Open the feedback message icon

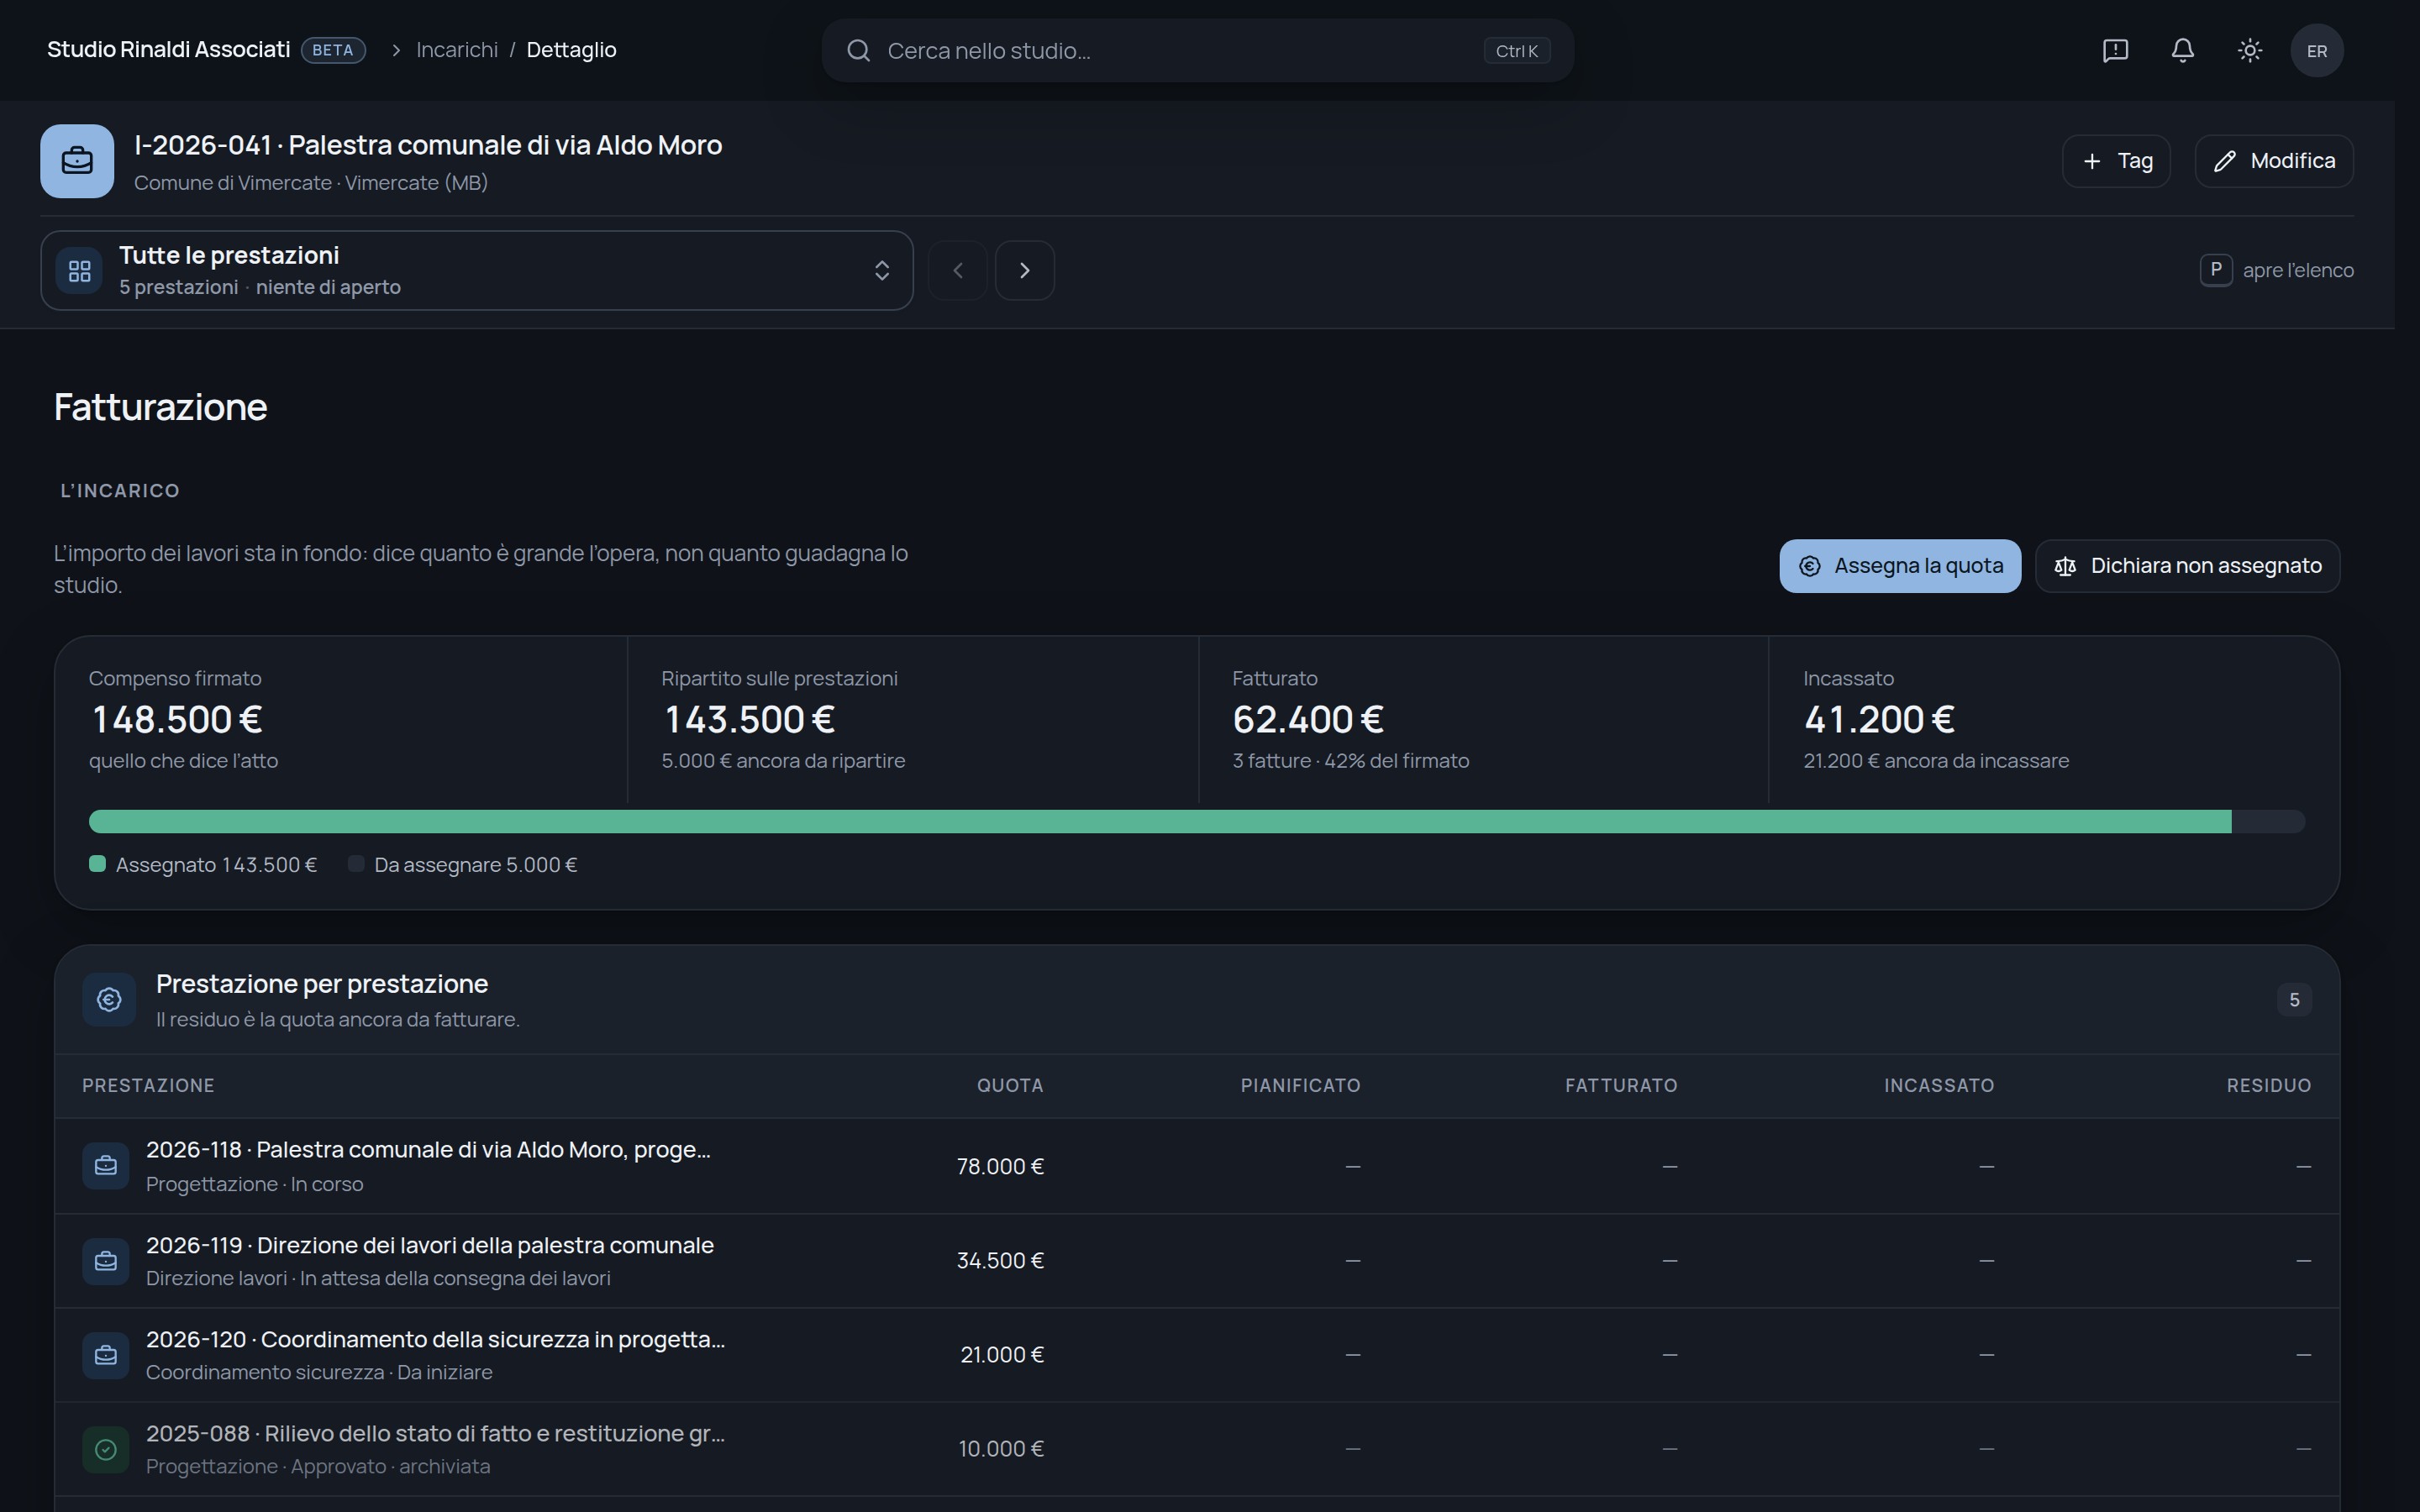coord(2115,50)
